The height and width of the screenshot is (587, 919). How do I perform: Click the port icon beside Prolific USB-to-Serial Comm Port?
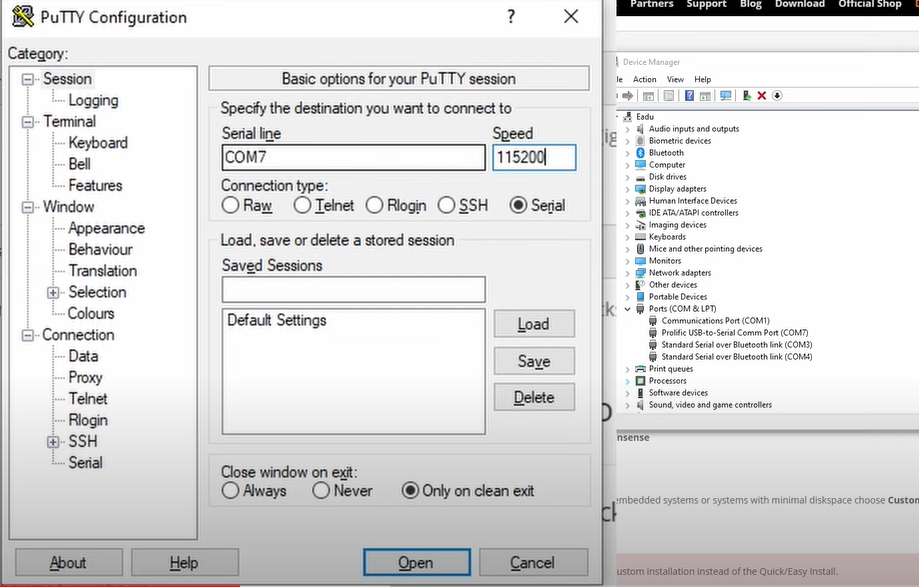click(x=653, y=332)
